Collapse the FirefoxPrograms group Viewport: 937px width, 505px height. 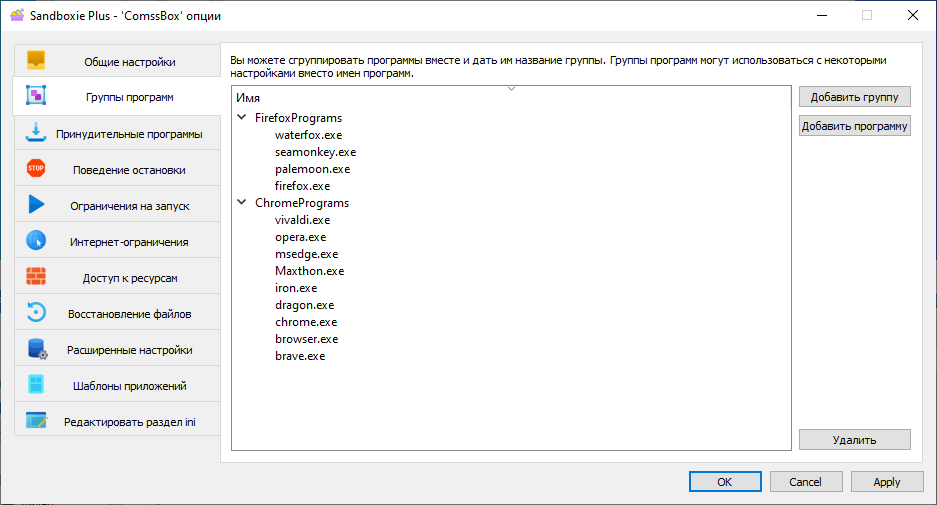(242, 117)
